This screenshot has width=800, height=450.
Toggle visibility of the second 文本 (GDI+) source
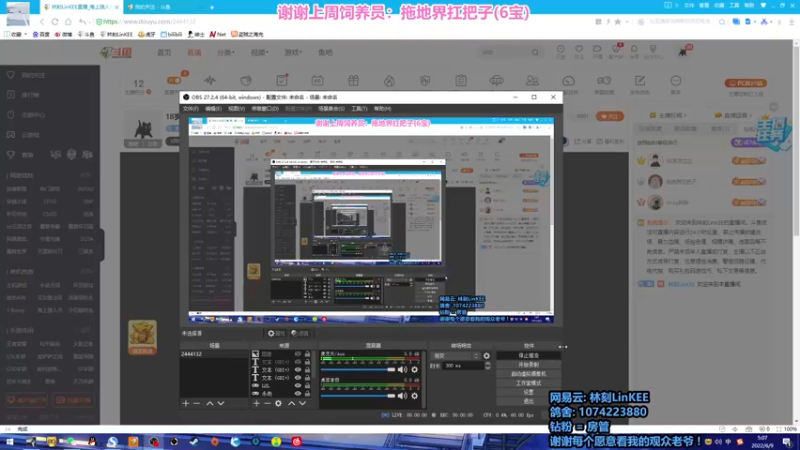[x=298, y=370]
